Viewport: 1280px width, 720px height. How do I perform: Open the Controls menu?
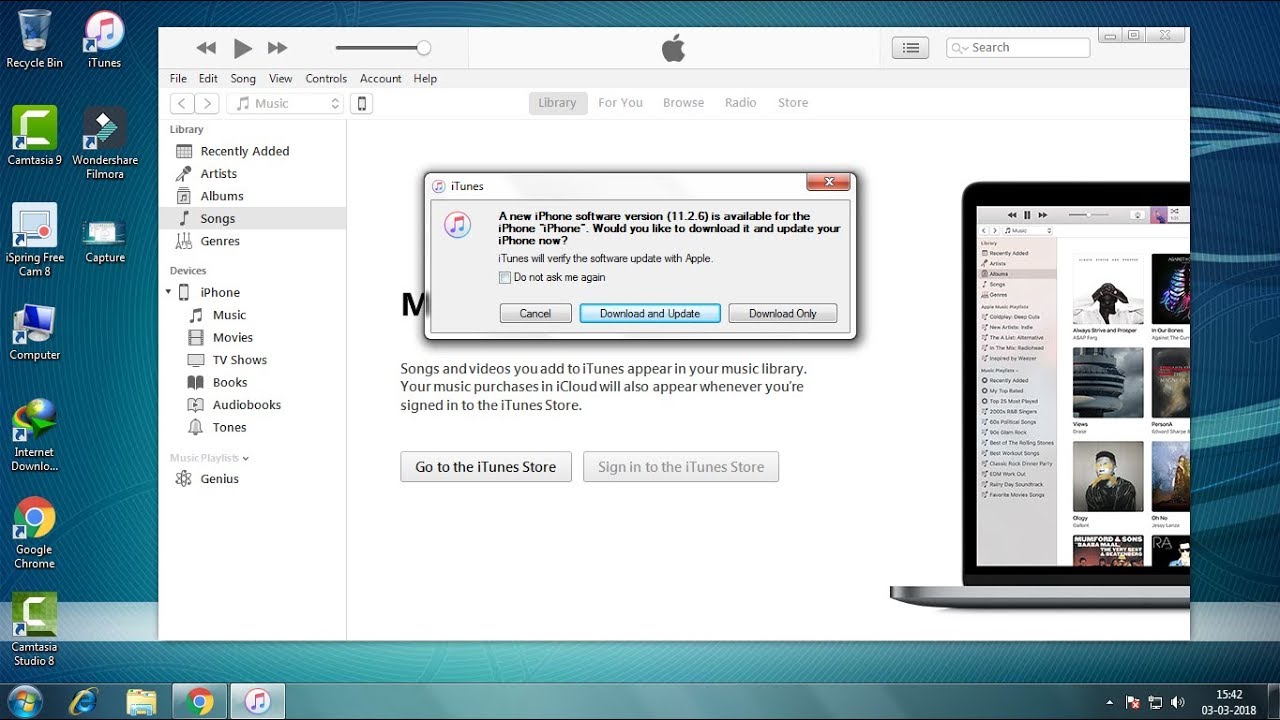point(326,78)
